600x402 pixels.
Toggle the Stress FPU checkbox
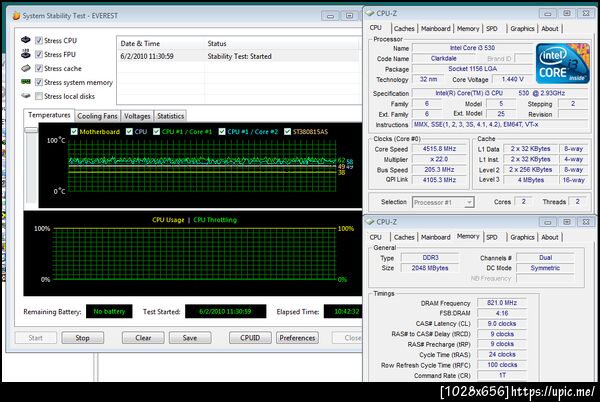click(x=39, y=54)
